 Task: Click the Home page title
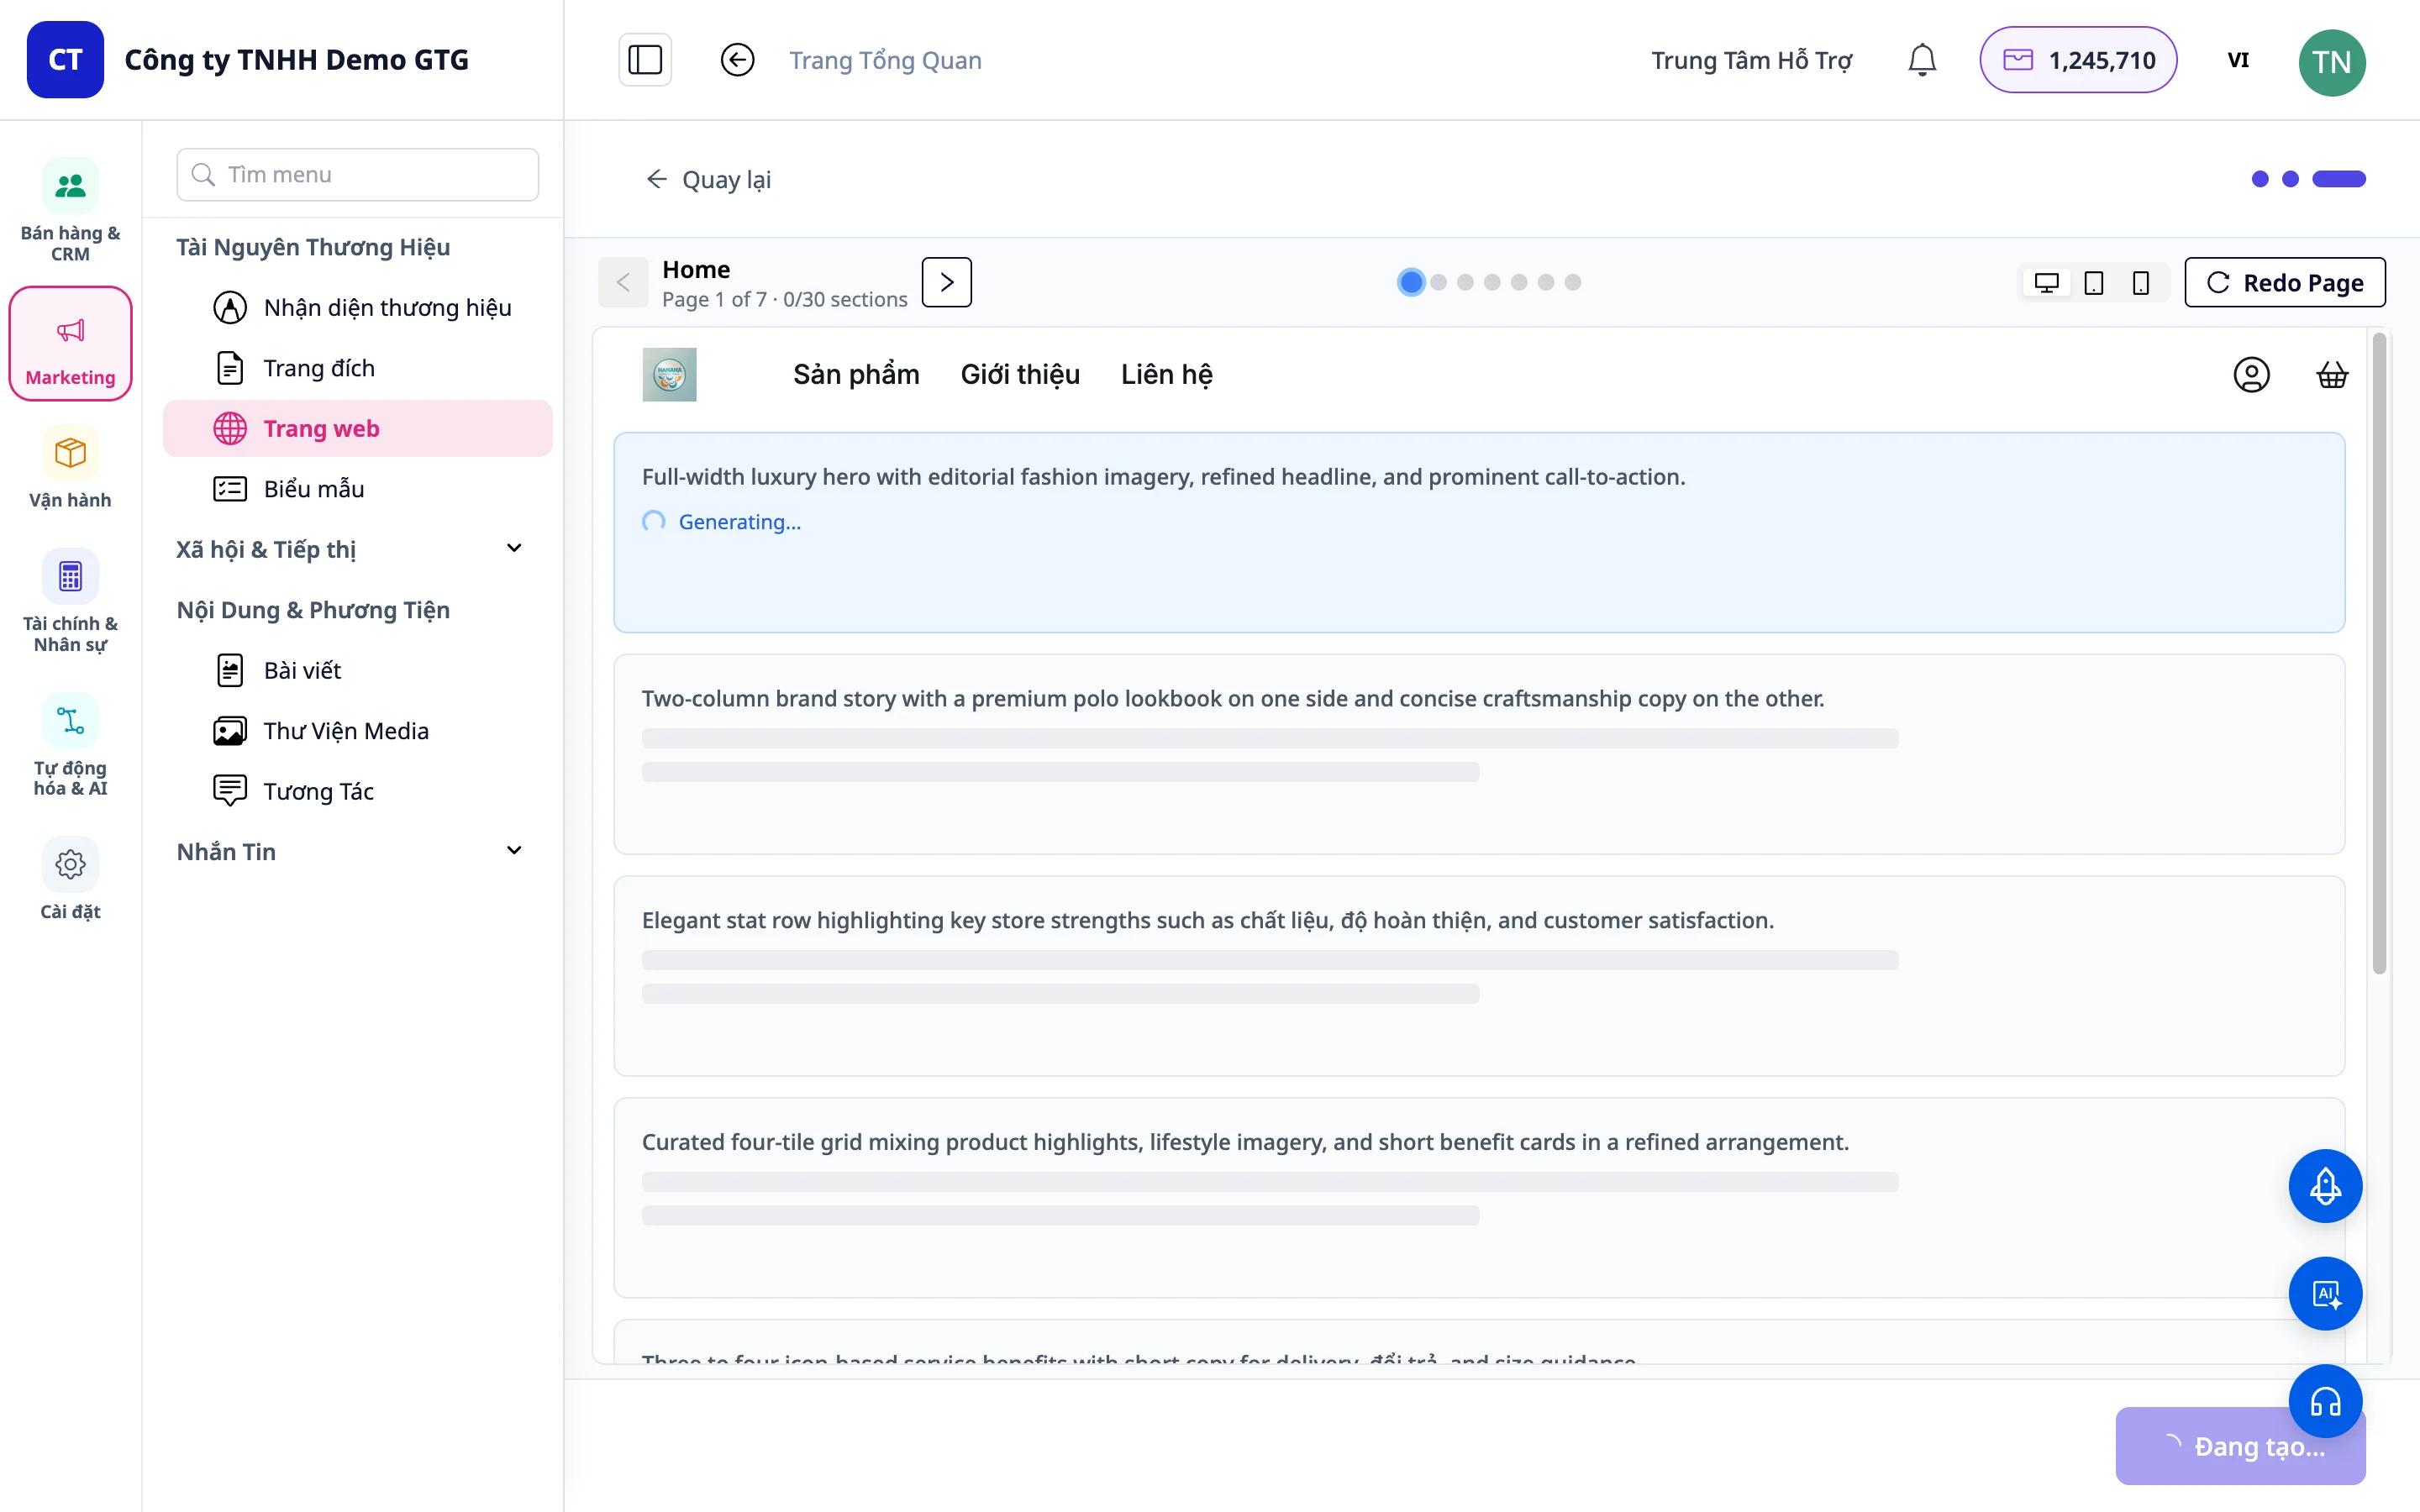pyautogui.click(x=696, y=270)
